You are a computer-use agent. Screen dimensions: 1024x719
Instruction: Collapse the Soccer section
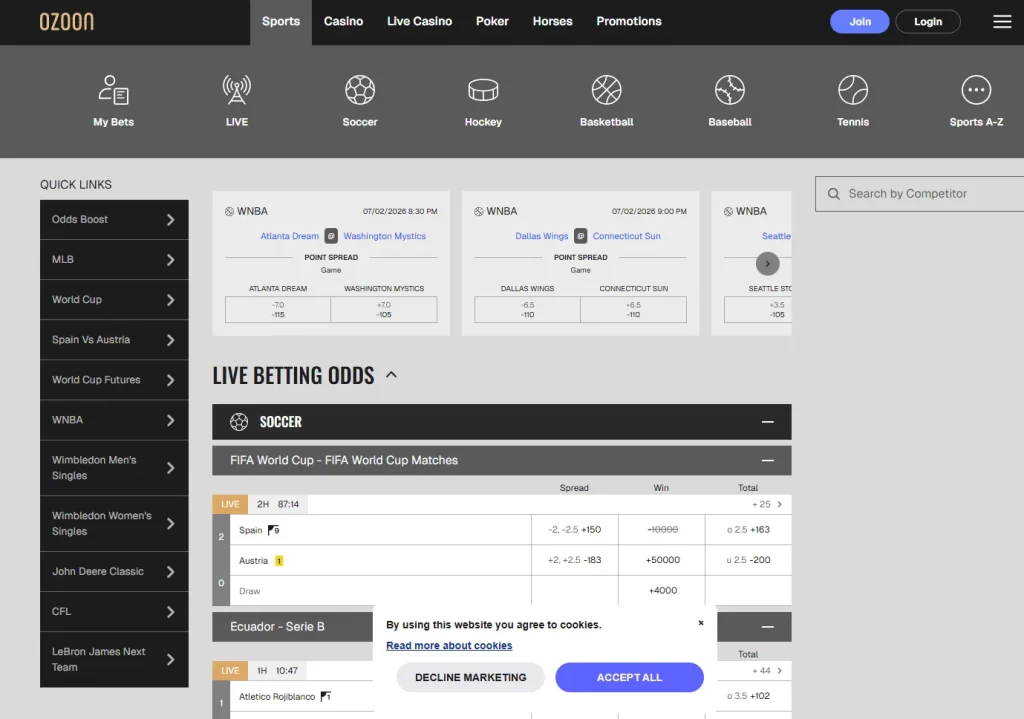767,422
